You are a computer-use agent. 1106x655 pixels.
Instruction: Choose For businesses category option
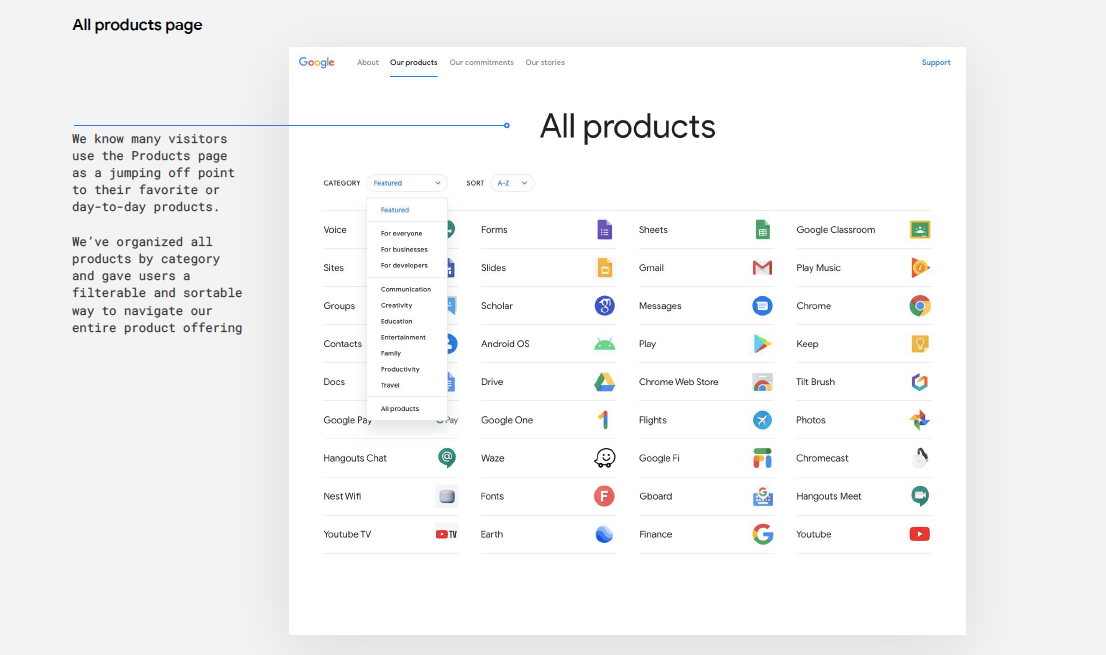[404, 250]
